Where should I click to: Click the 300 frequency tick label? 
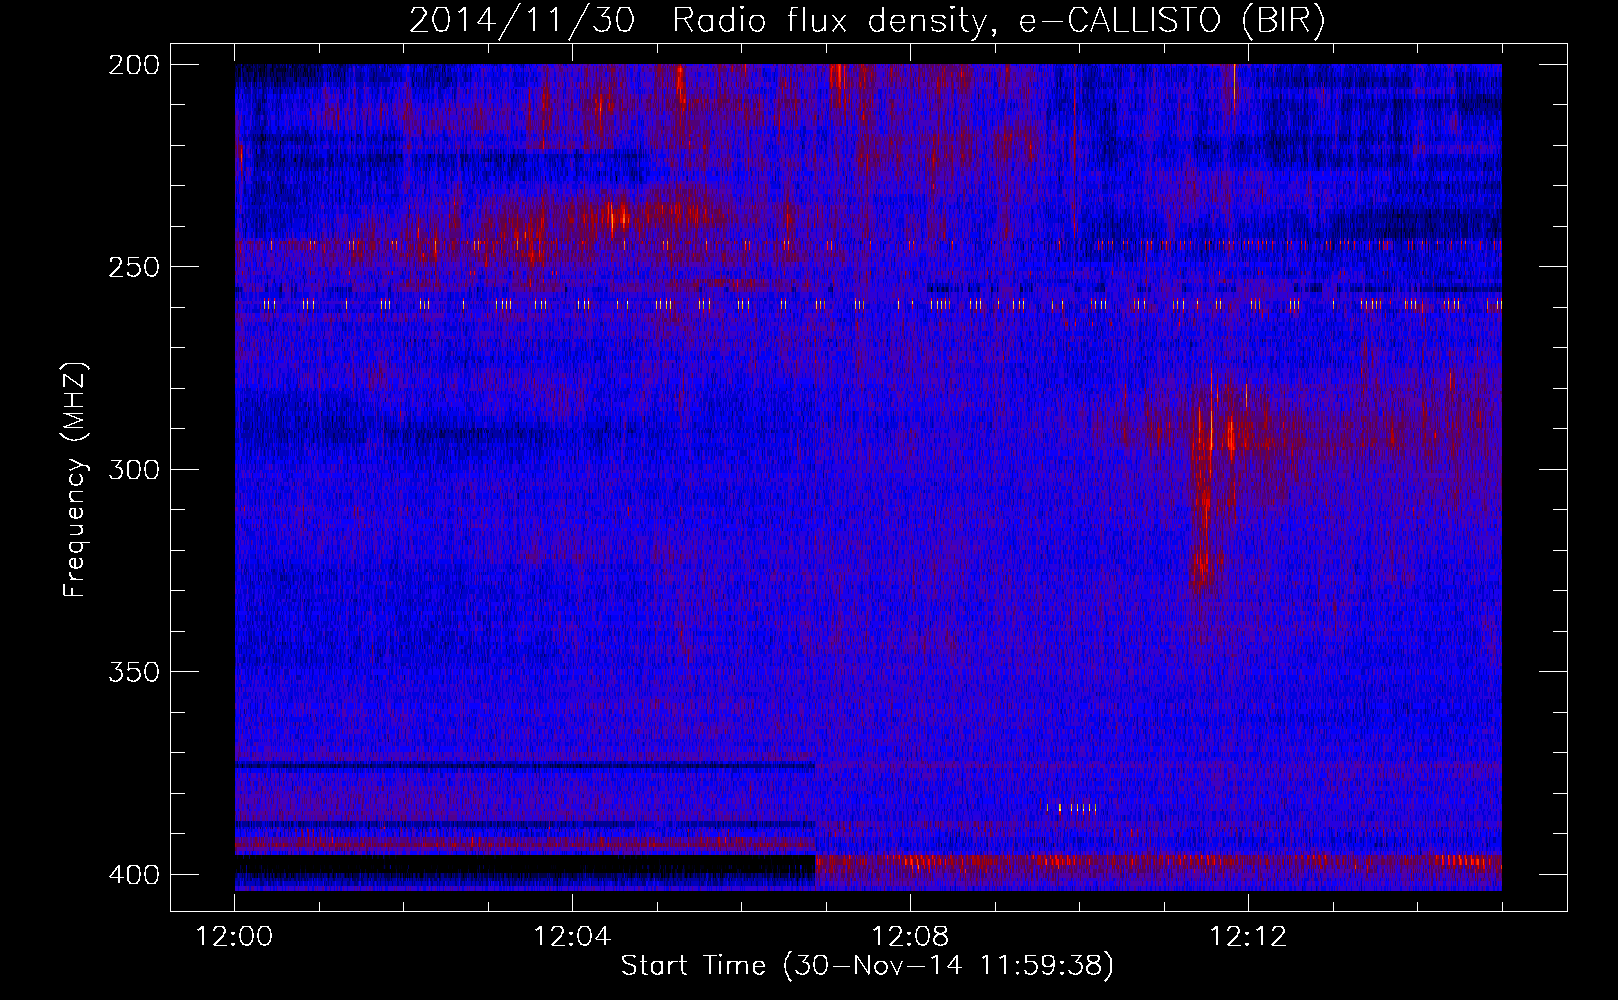click(133, 470)
